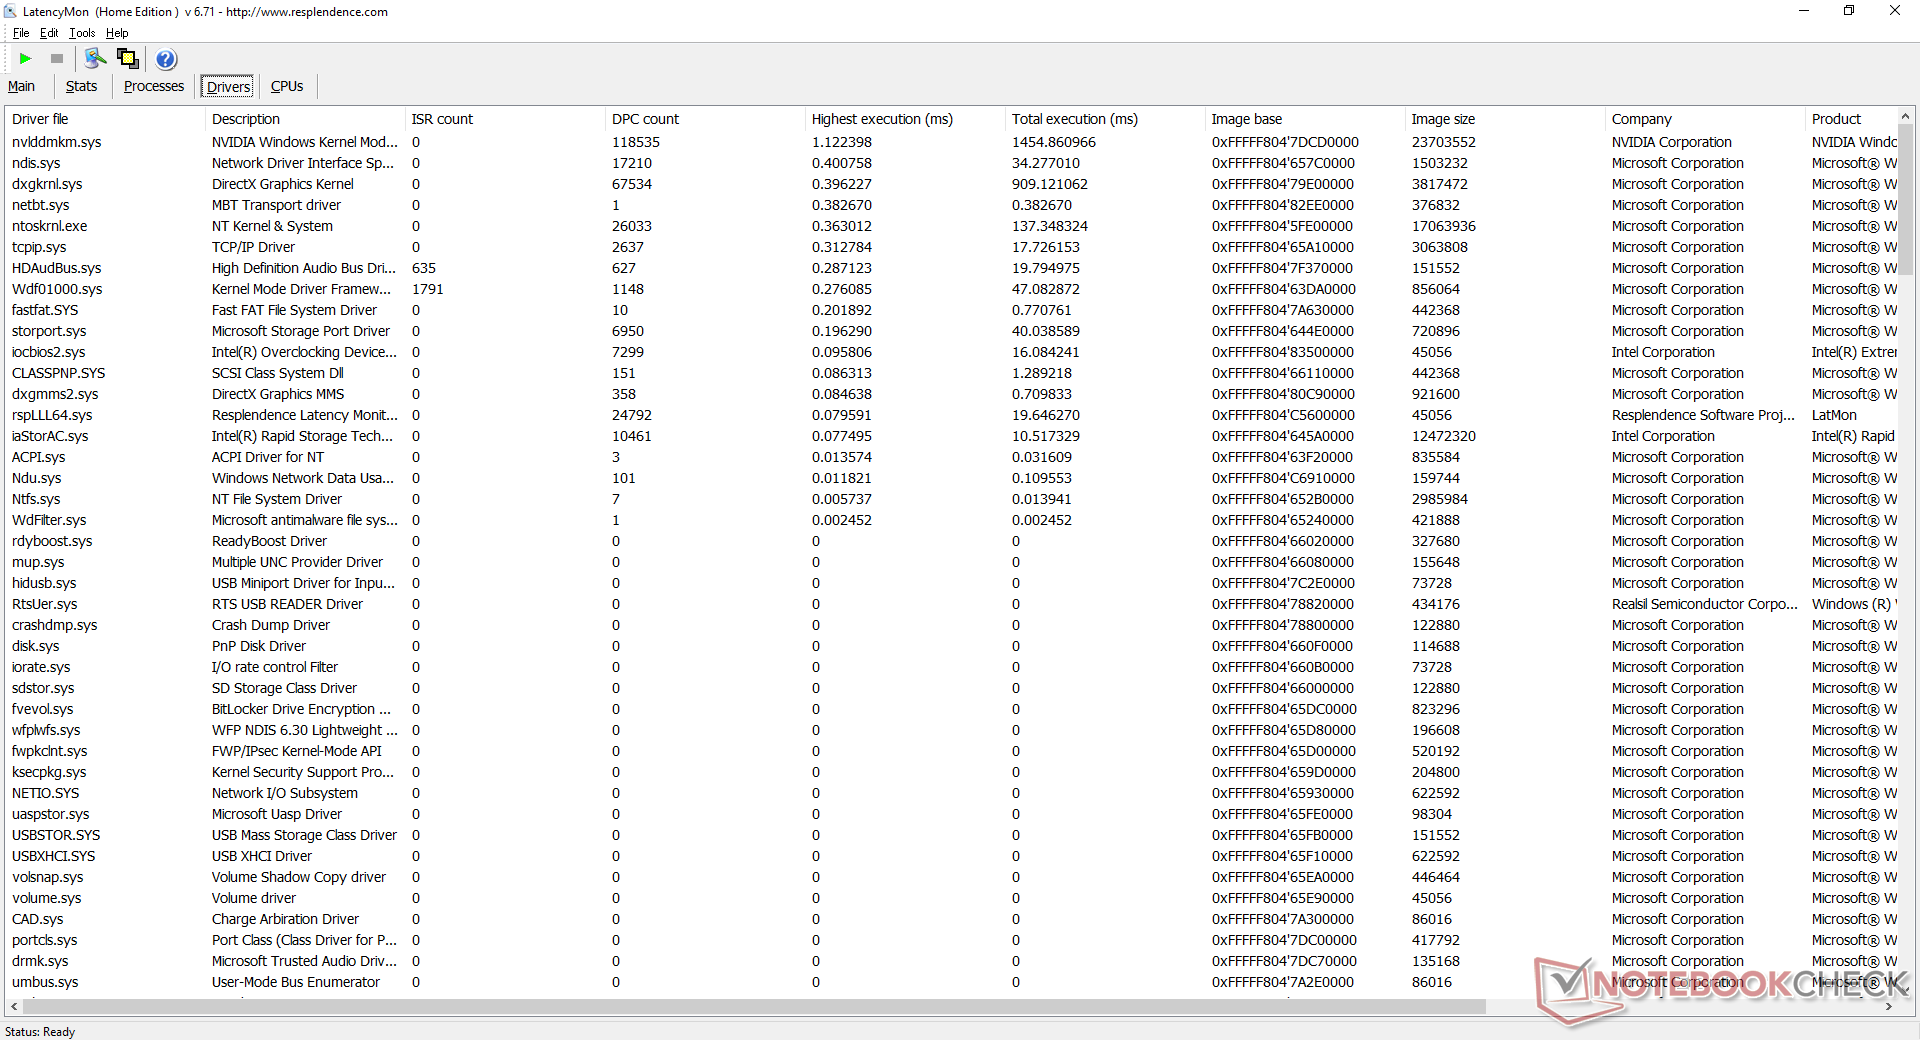The height and width of the screenshot is (1040, 1920).
Task: Switch to the Processes tab
Action: tap(154, 86)
